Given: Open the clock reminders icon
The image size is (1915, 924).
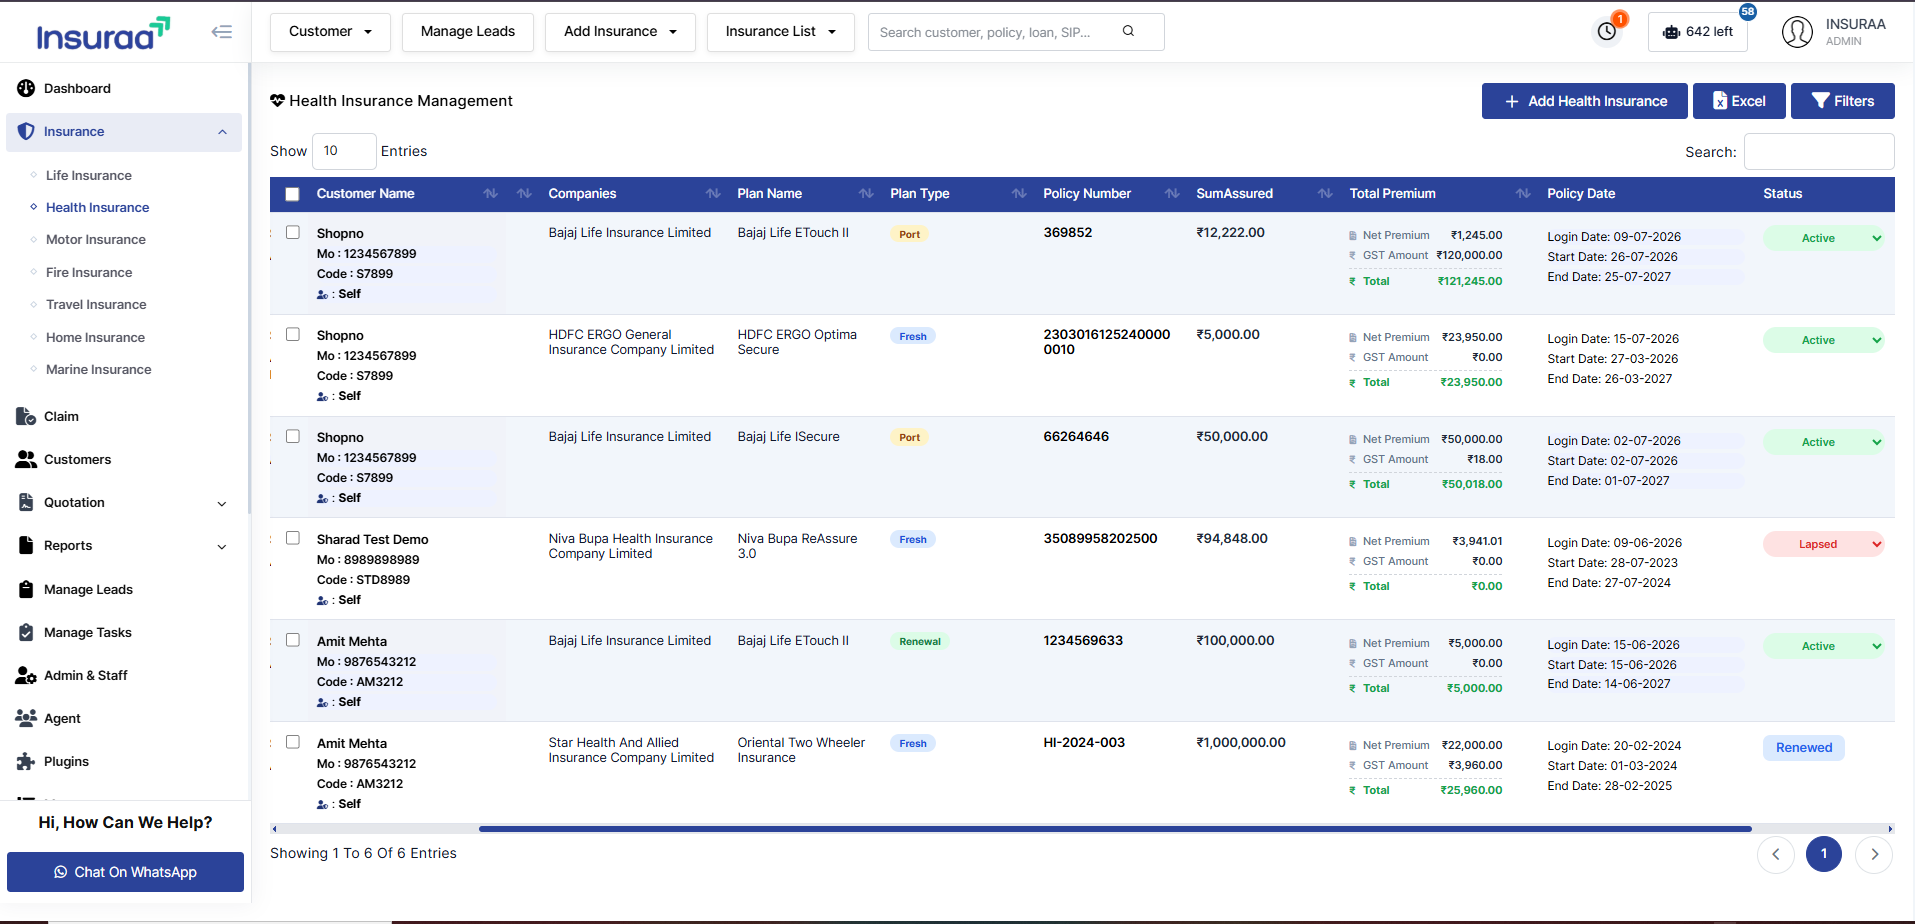Looking at the screenshot, I should (1607, 32).
